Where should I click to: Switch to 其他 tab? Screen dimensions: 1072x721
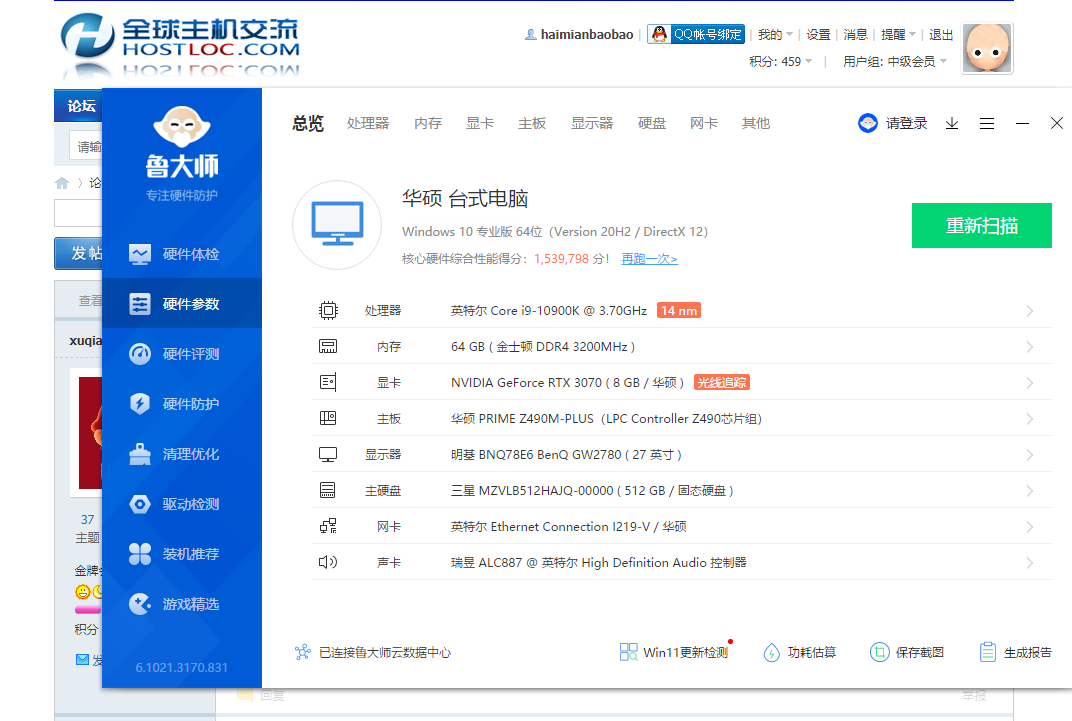[756, 123]
